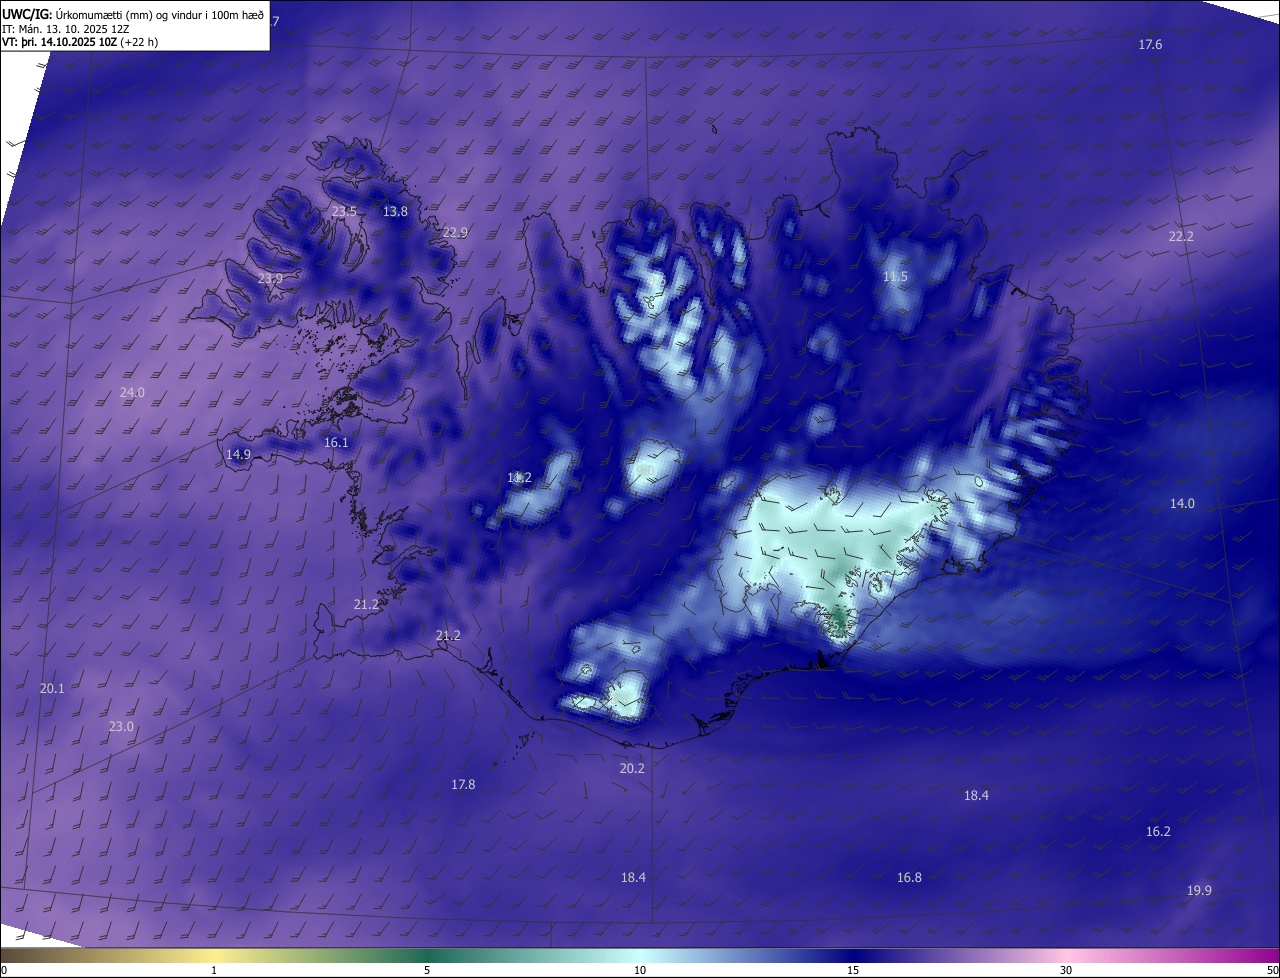This screenshot has width=1280, height=978.
Task: Click the color scale tick labeled 5
Action: pyautogui.click(x=427, y=970)
